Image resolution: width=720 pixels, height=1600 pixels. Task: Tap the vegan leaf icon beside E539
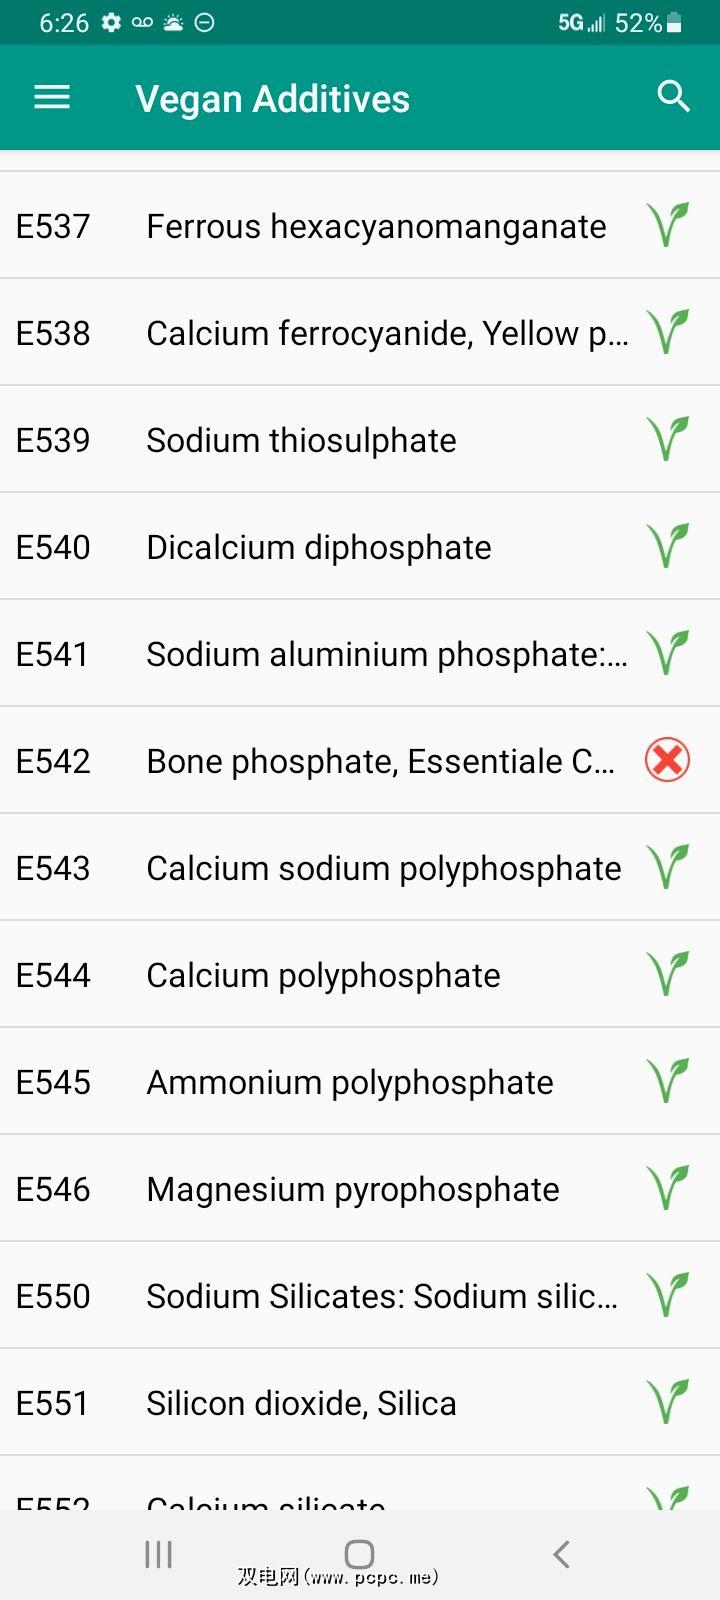667,440
